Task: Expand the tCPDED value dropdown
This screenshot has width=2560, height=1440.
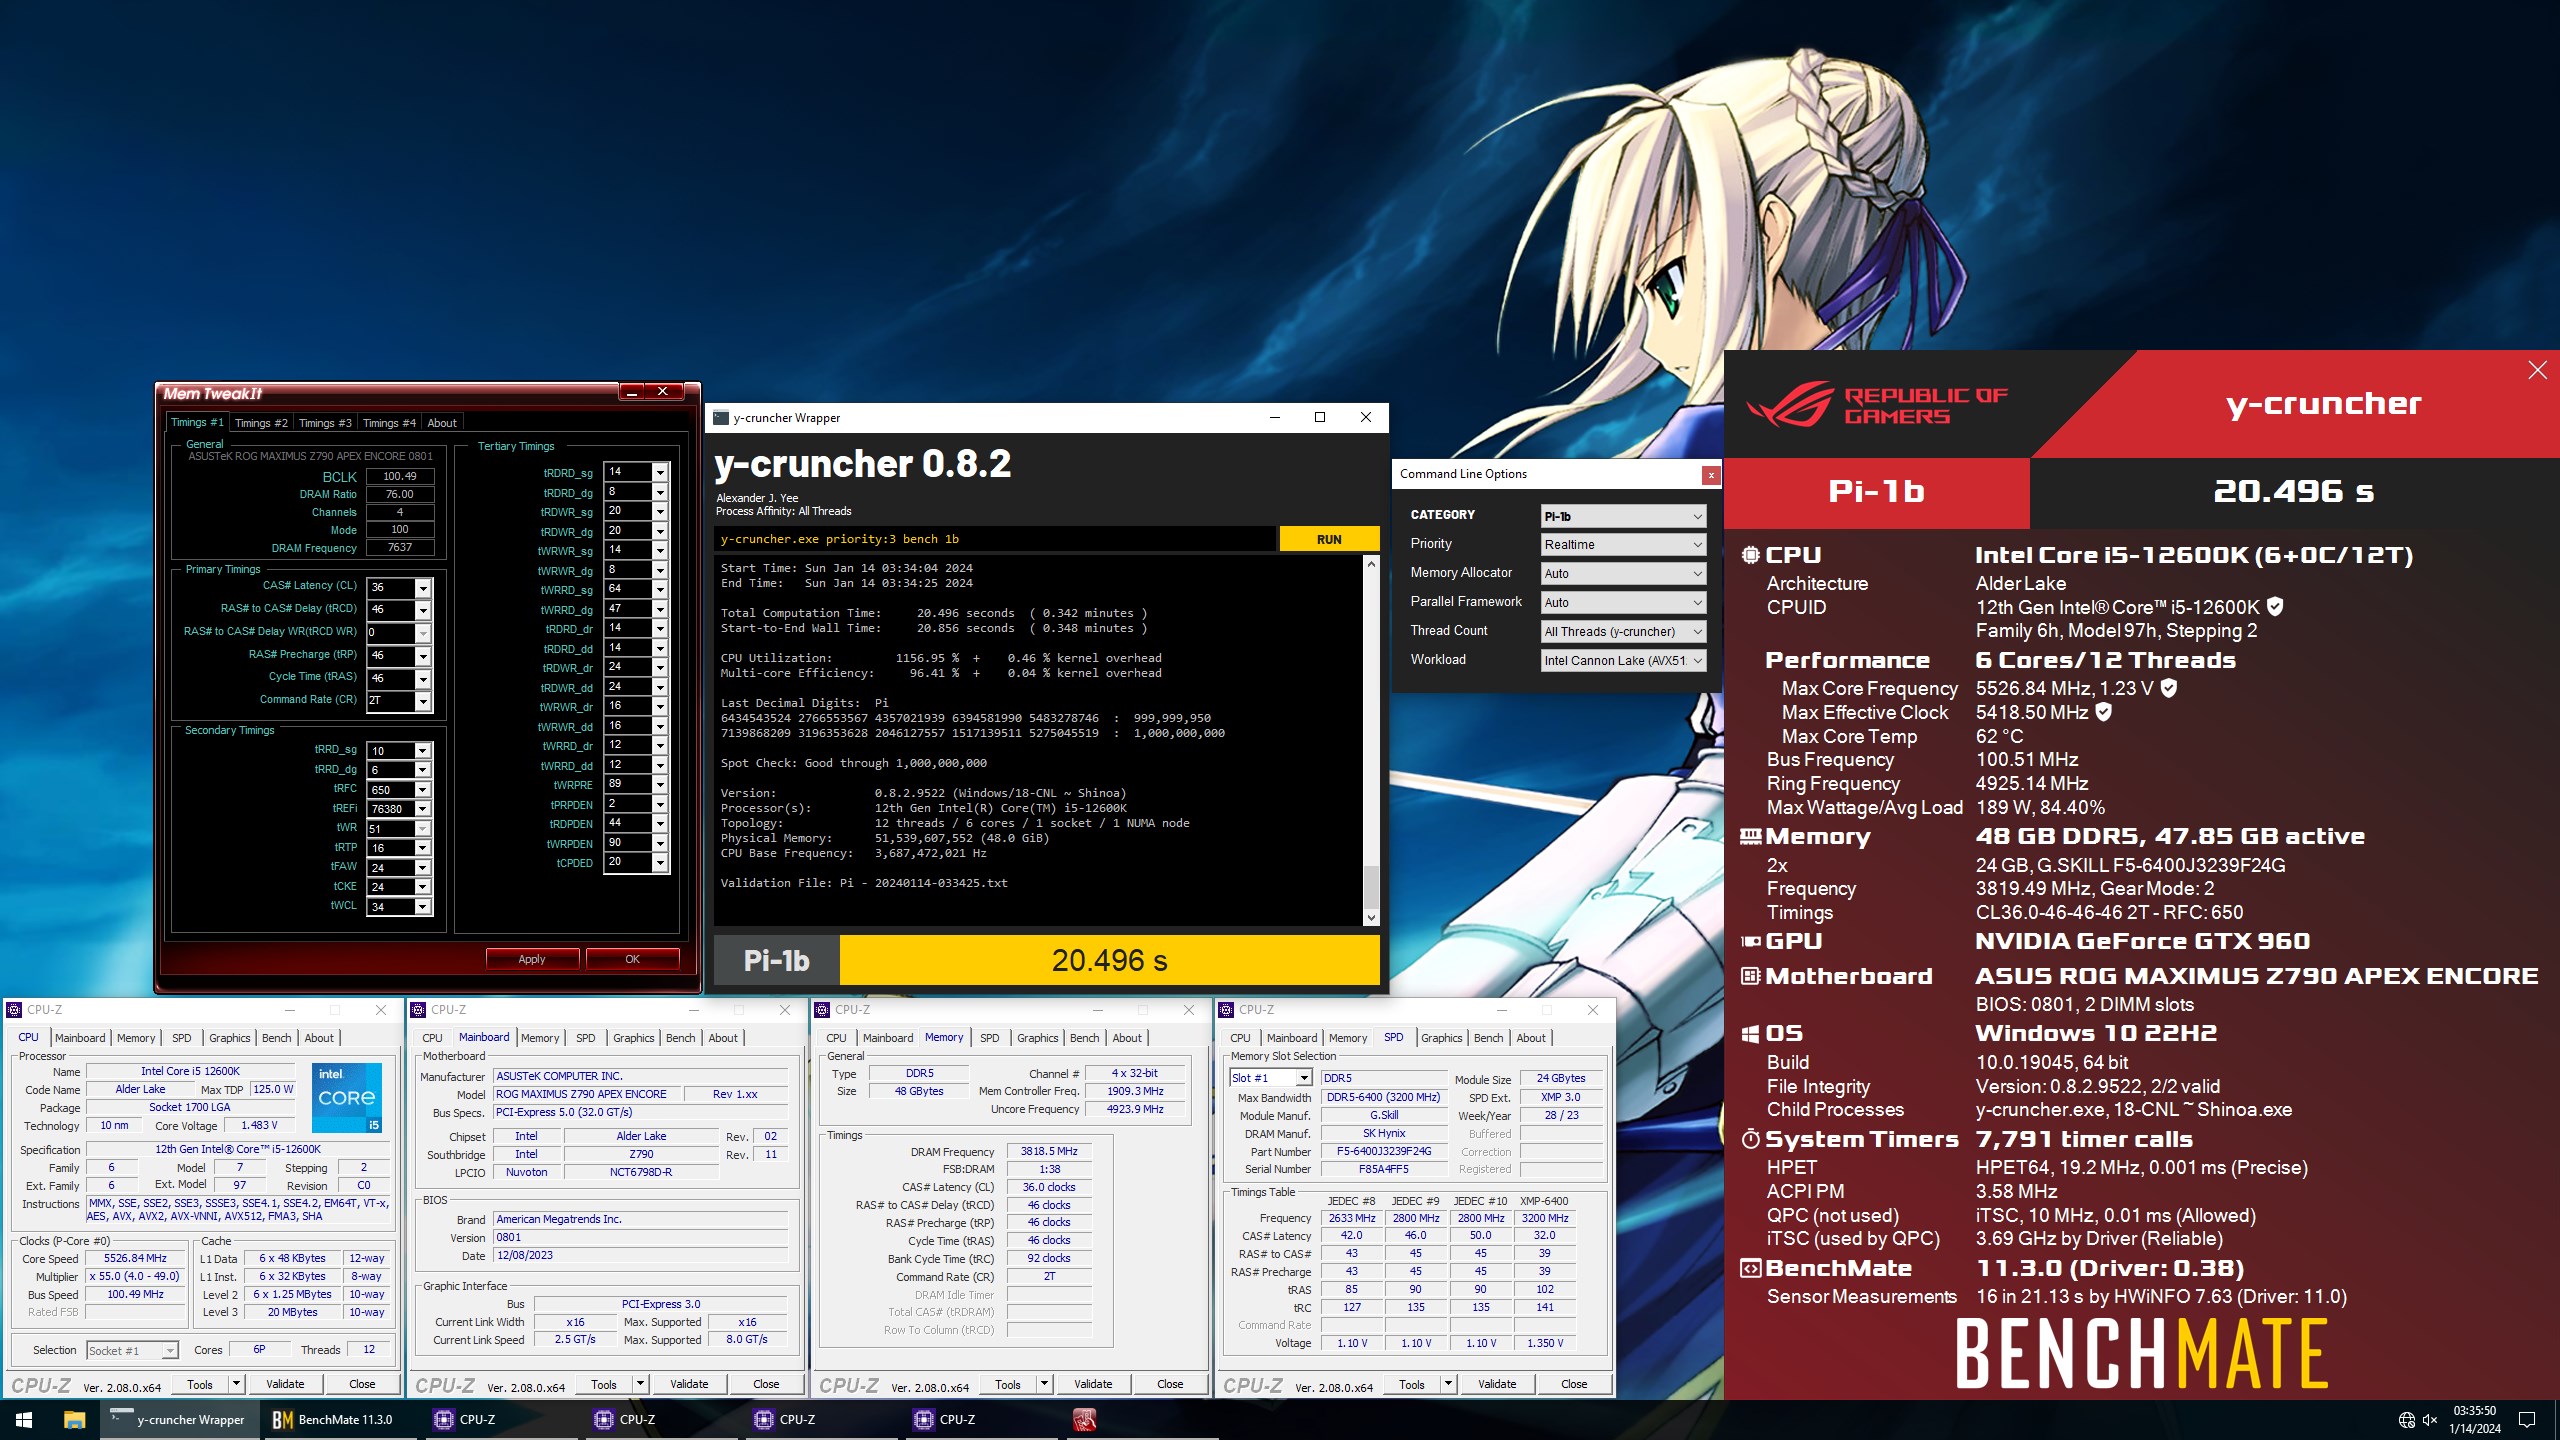Action: tap(660, 863)
